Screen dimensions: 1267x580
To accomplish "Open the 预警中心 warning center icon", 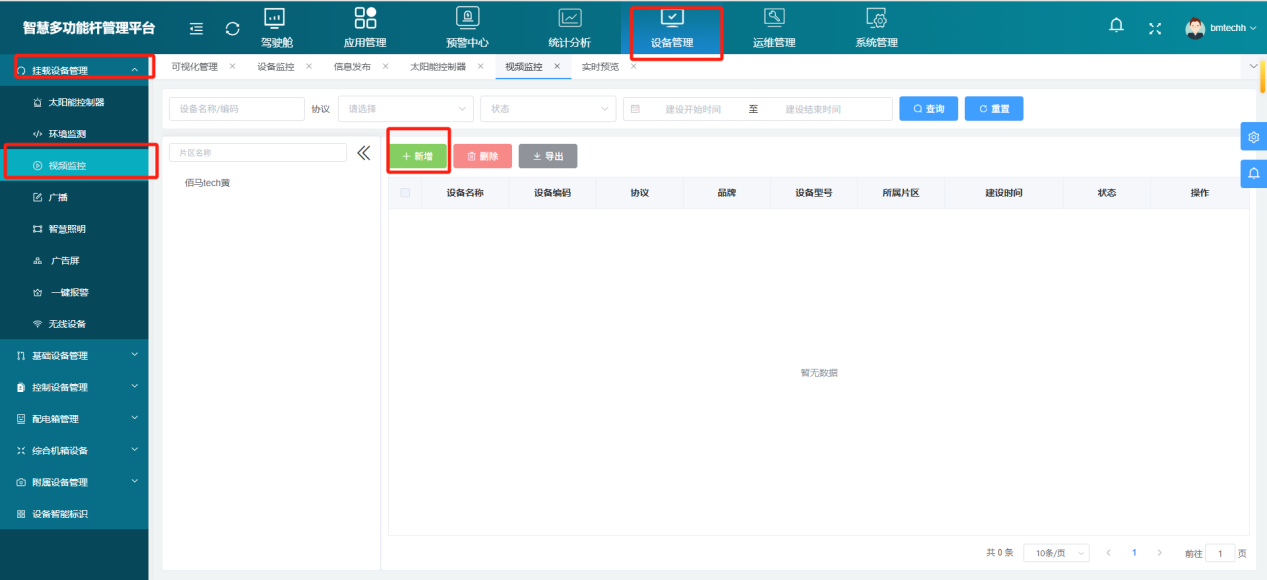I will coord(466,27).
